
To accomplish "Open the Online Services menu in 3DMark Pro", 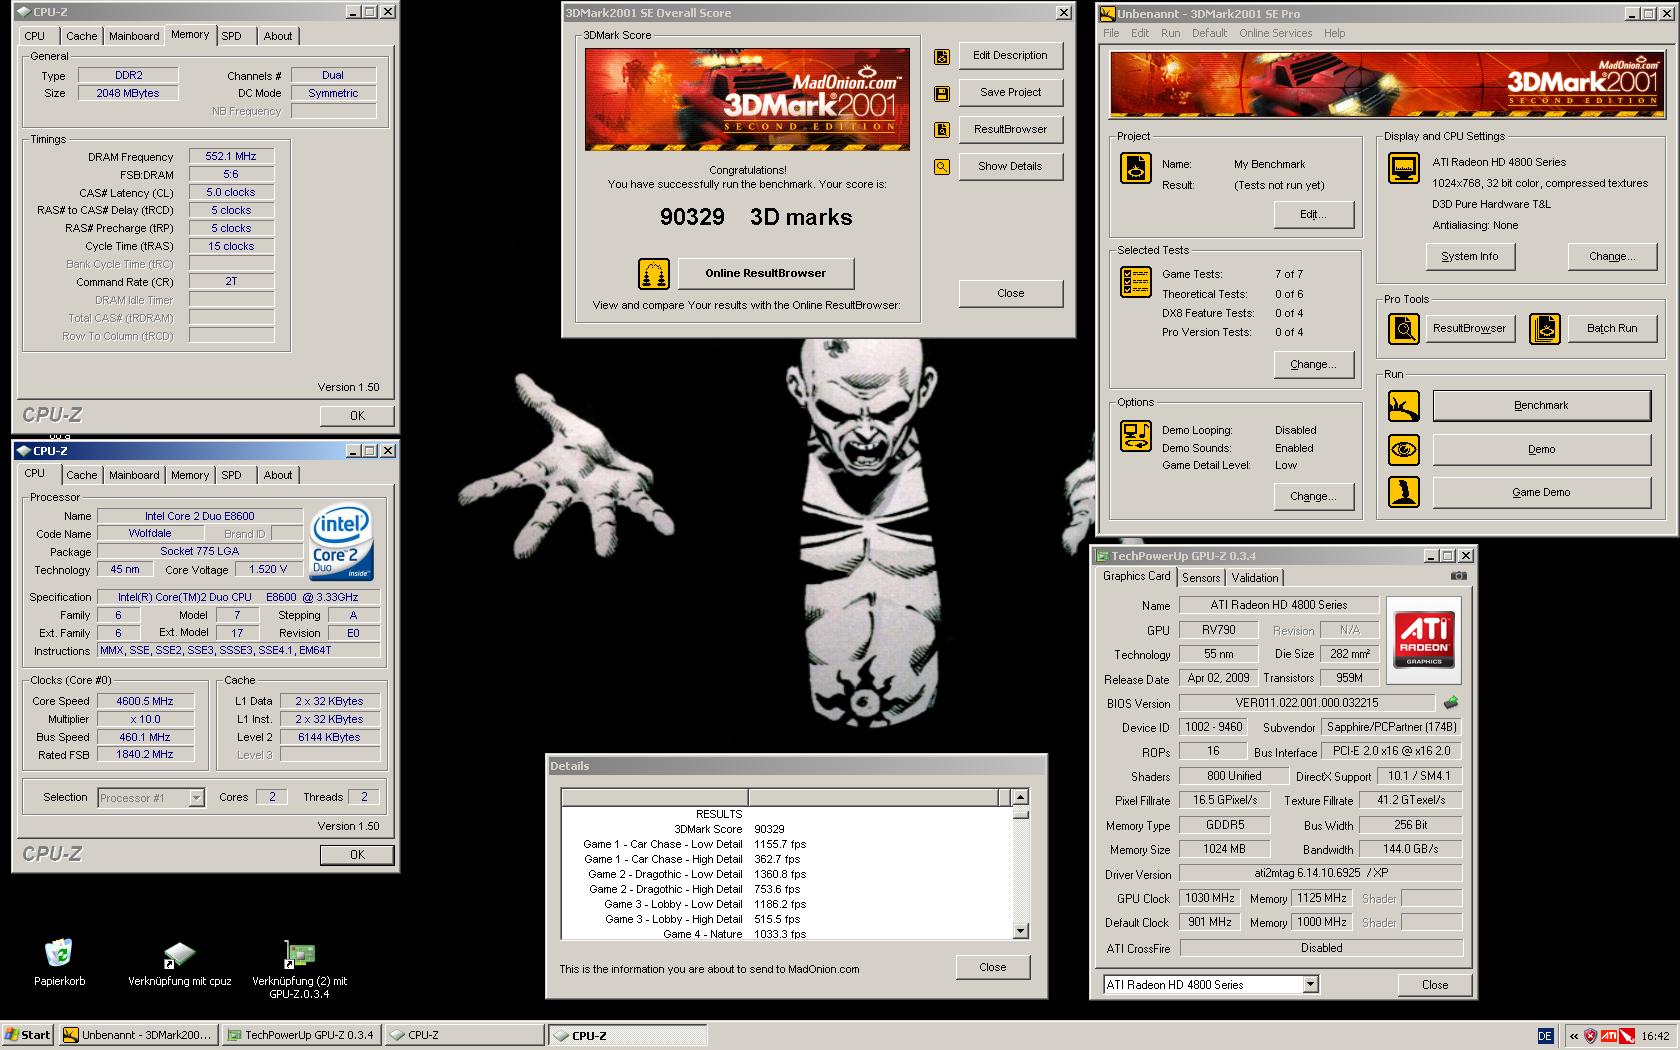I will point(1275,33).
